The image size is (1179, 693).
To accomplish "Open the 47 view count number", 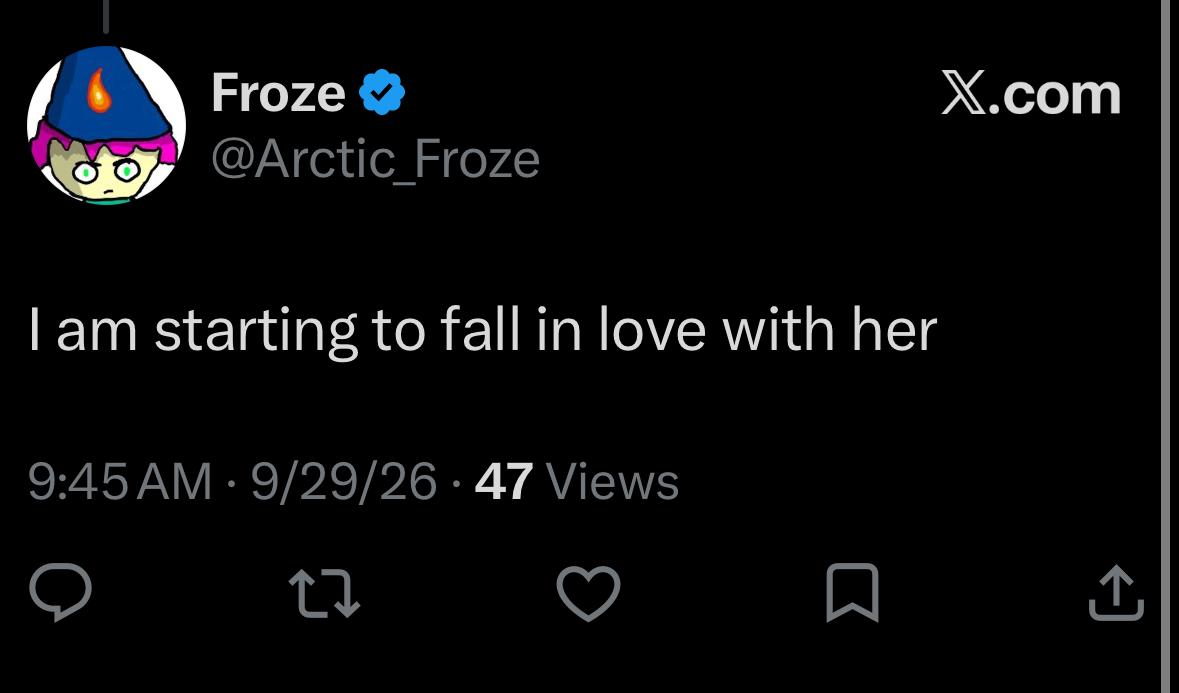I will 504,481.
